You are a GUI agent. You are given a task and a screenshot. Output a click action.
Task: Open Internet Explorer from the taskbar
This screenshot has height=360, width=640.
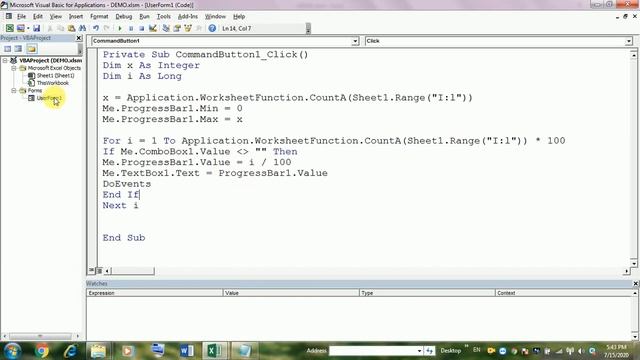[70, 351]
